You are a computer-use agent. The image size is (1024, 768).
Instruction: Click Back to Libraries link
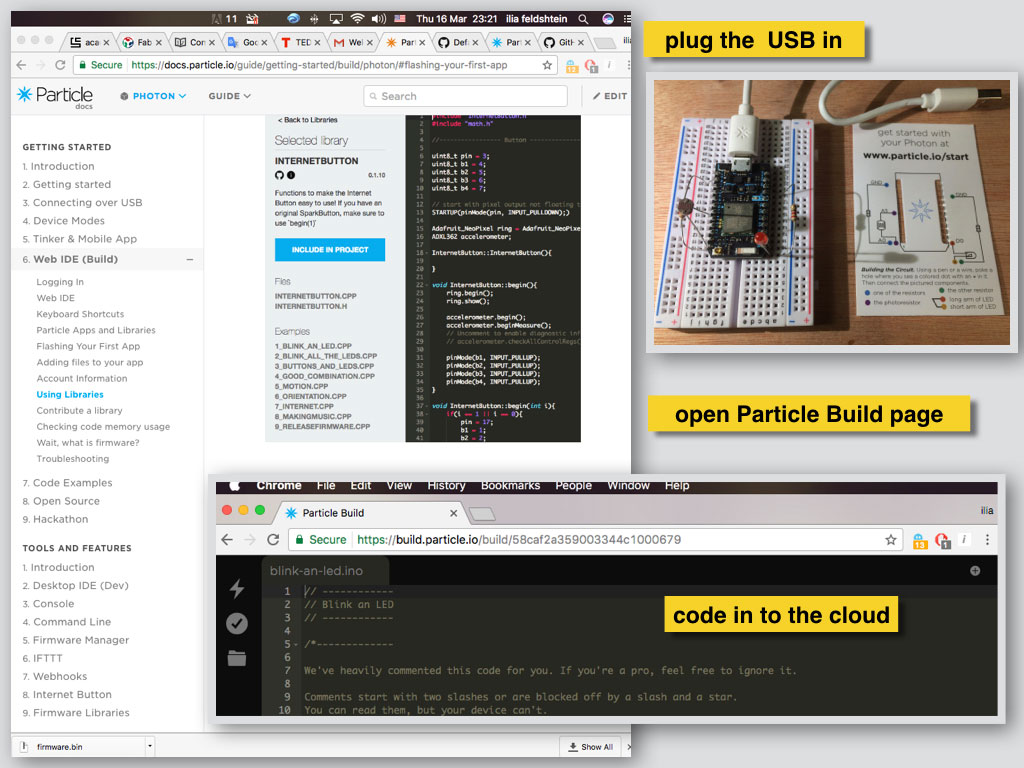308,120
